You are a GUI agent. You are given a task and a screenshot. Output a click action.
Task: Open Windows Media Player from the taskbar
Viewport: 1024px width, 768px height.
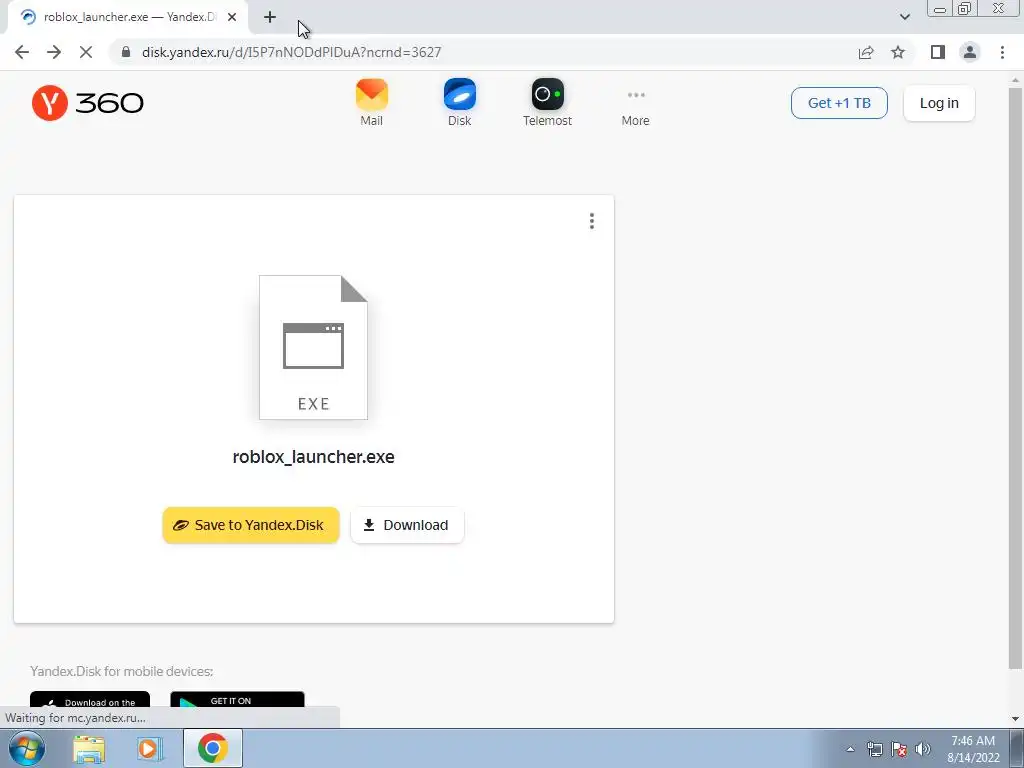150,748
